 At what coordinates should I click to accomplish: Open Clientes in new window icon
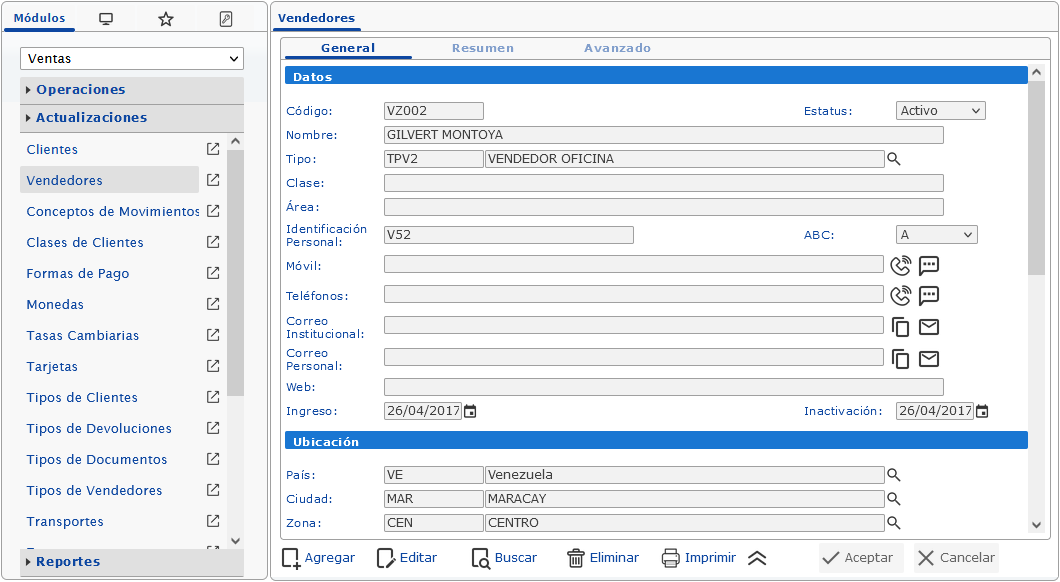click(x=213, y=149)
